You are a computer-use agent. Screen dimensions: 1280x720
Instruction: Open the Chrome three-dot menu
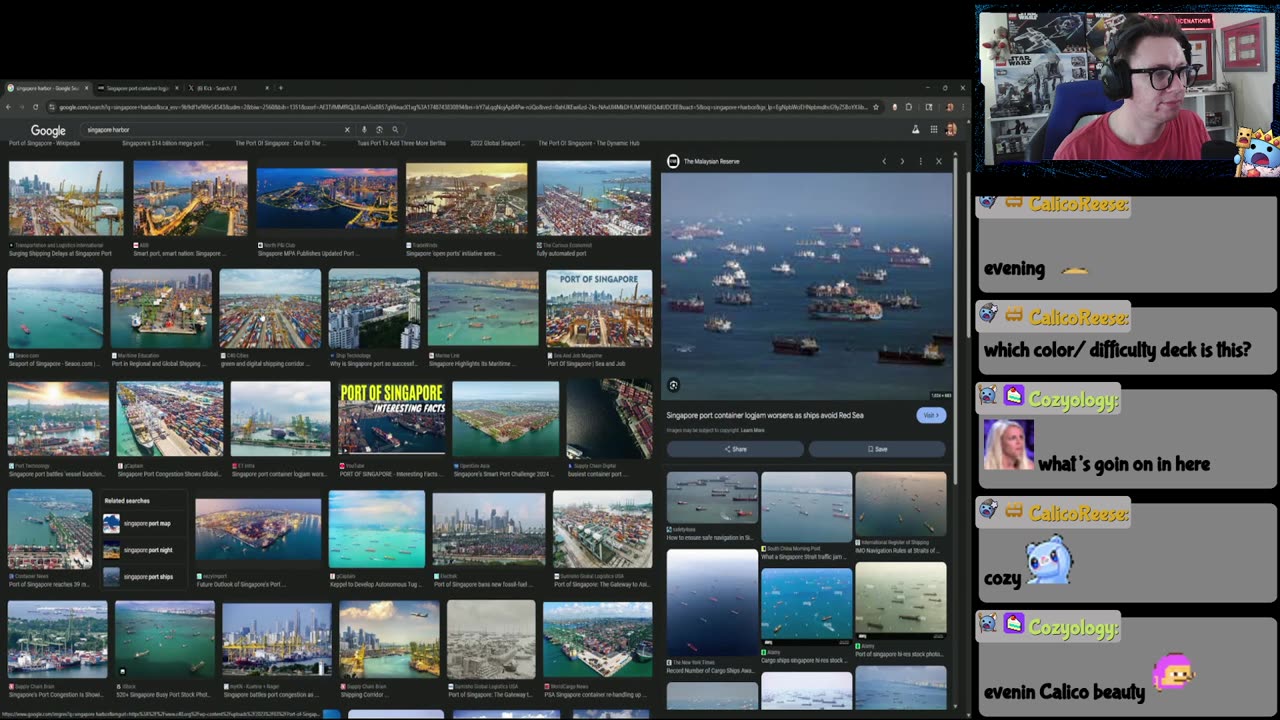[962, 107]
